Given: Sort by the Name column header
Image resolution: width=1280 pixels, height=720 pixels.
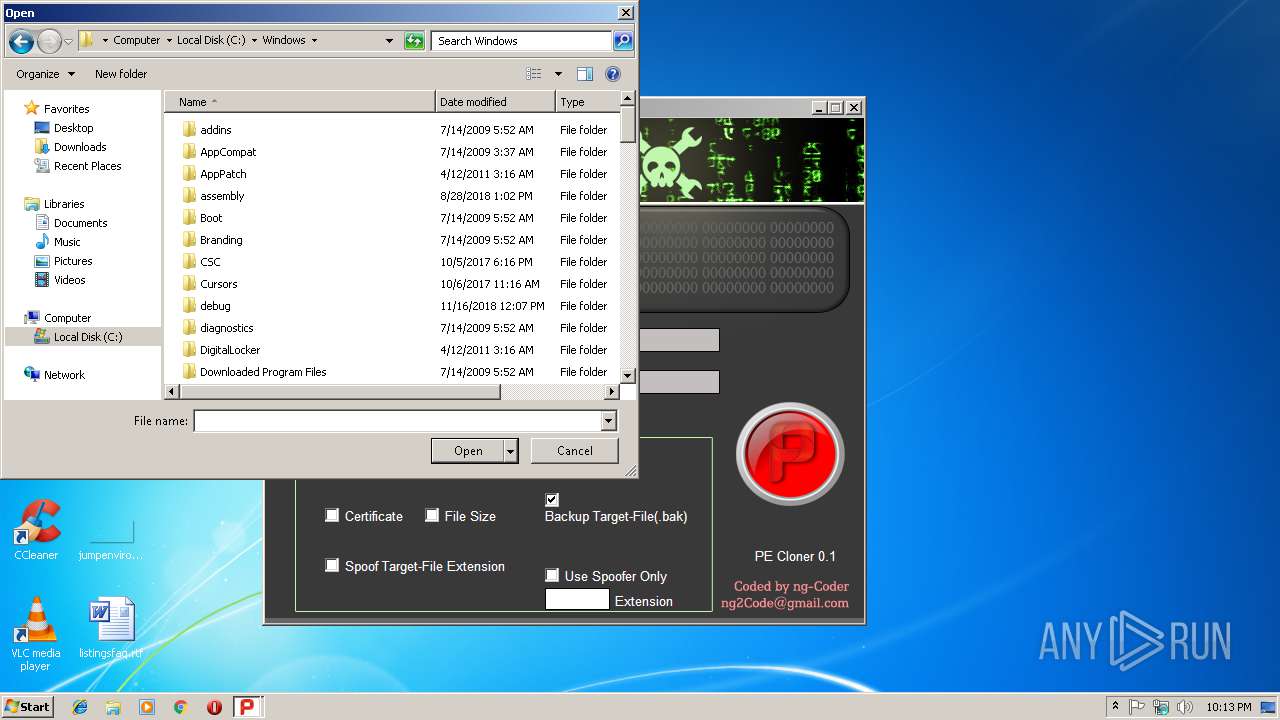Looking at the screenshot, I should [x=300, y=102].
